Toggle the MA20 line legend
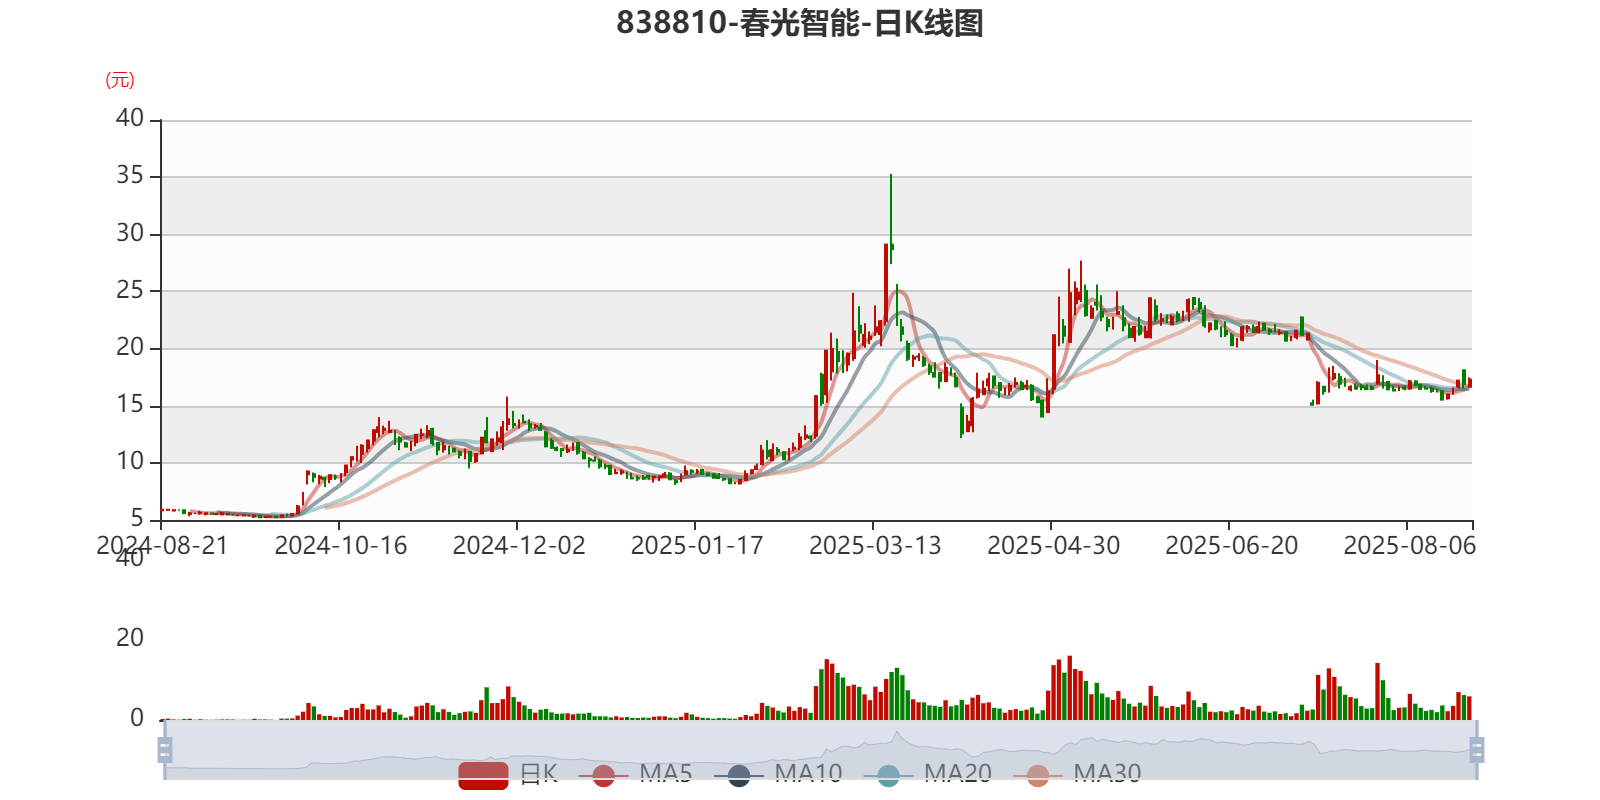Screen dimensions: 1600x800 point(928,774)
